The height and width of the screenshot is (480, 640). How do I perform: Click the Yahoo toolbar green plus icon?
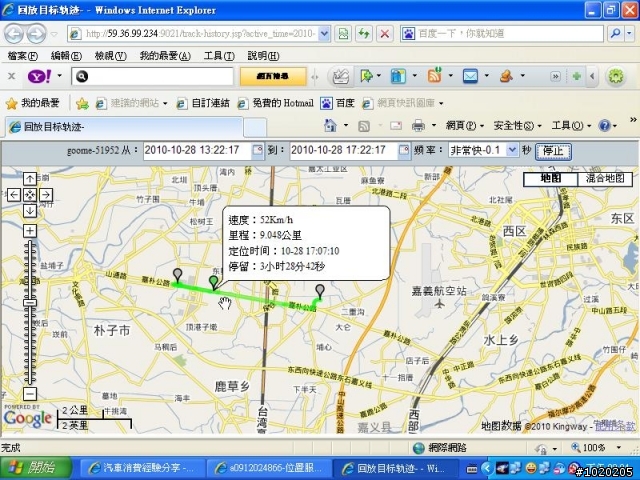coord(577,76)
